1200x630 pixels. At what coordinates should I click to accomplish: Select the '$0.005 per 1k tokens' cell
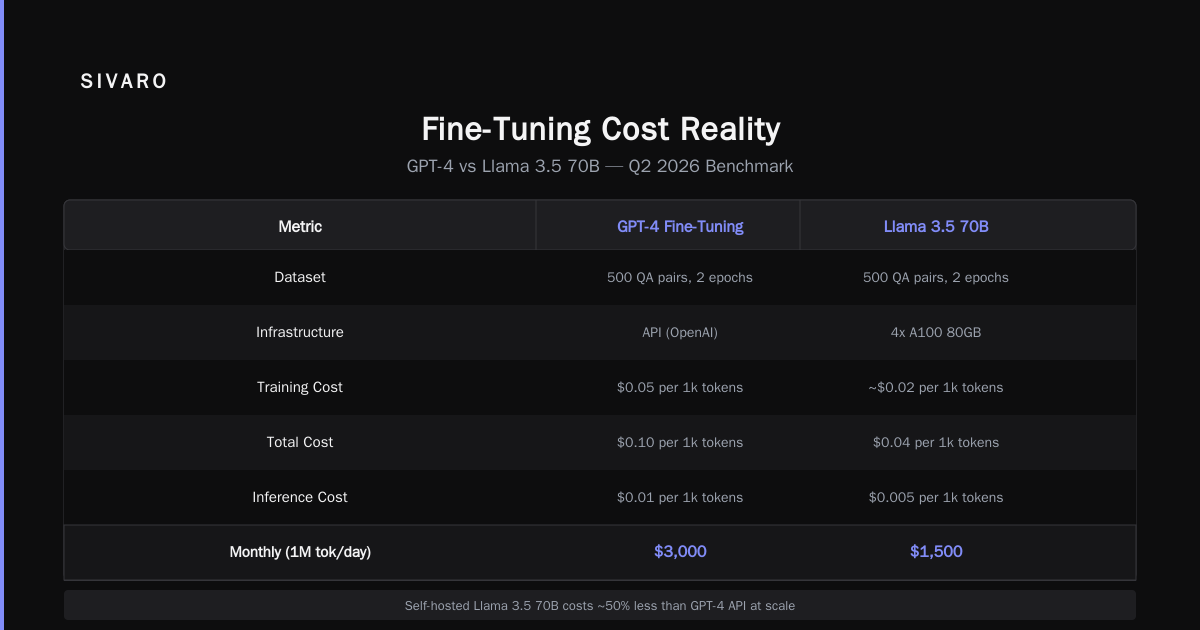pyautogui.click(x=936, y=497)
